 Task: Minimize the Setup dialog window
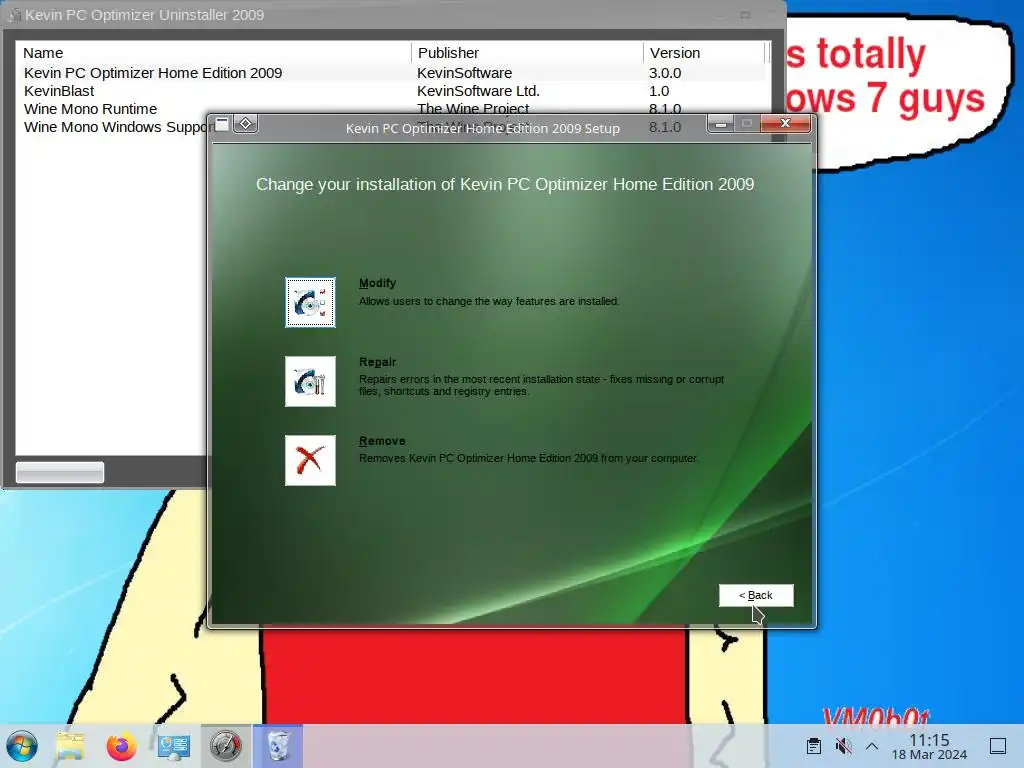(x=721, y=123)
